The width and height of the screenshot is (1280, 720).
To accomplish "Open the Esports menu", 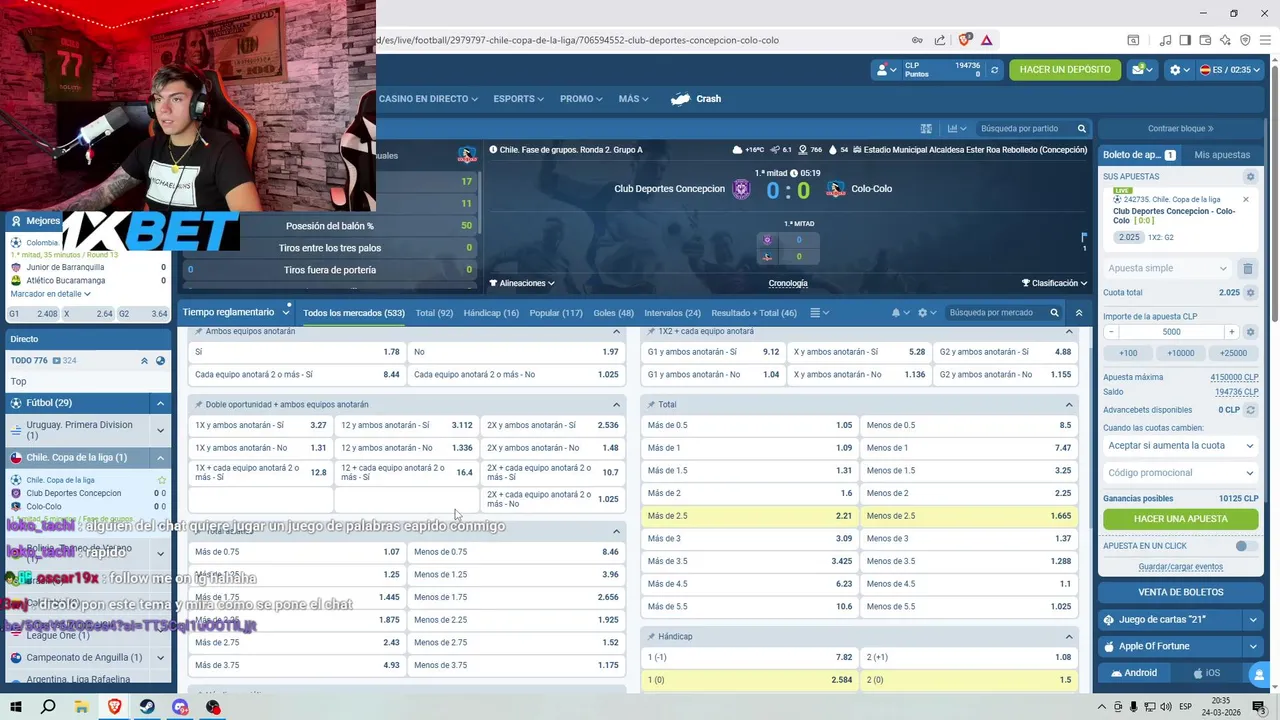I will (518, 99).
